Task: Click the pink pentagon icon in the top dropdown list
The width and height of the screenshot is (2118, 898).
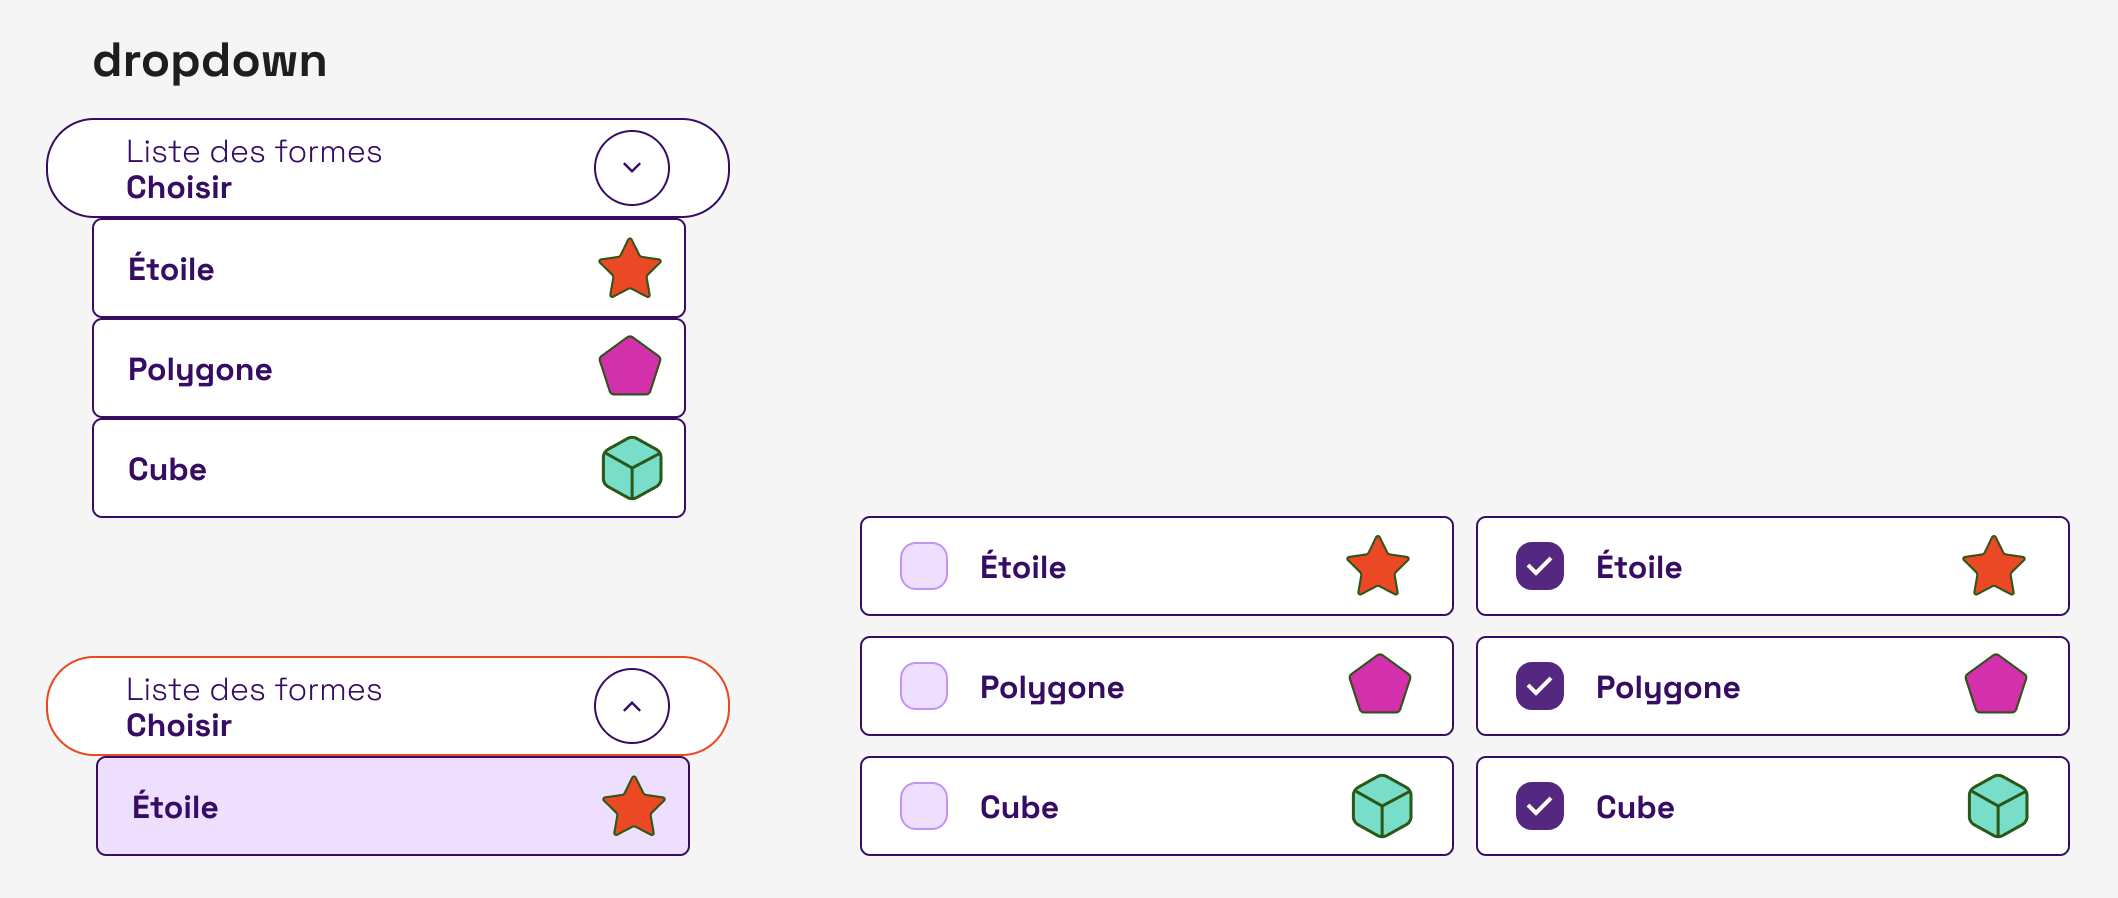Action: tap(630, 367)
